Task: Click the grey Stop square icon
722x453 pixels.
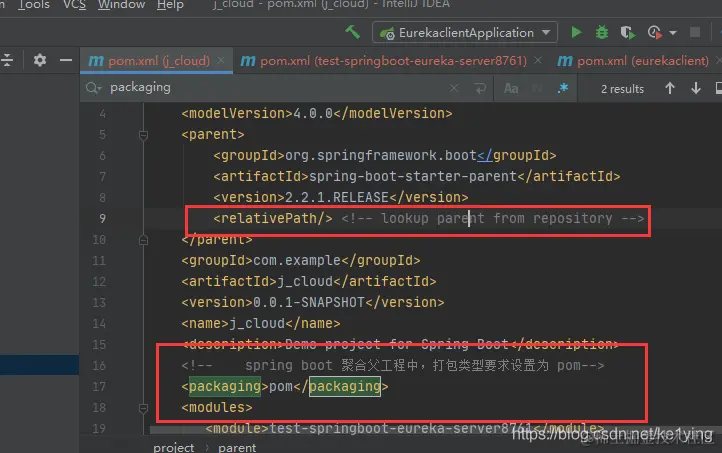Action: (x=695, y=32)
